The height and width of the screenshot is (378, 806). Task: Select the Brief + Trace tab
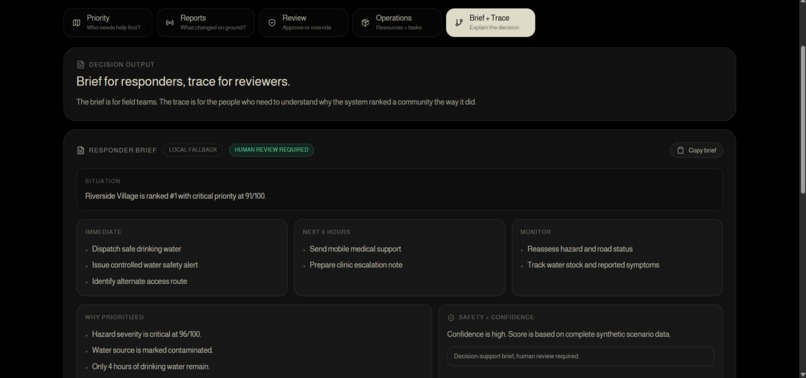click(x=490, y=23)
